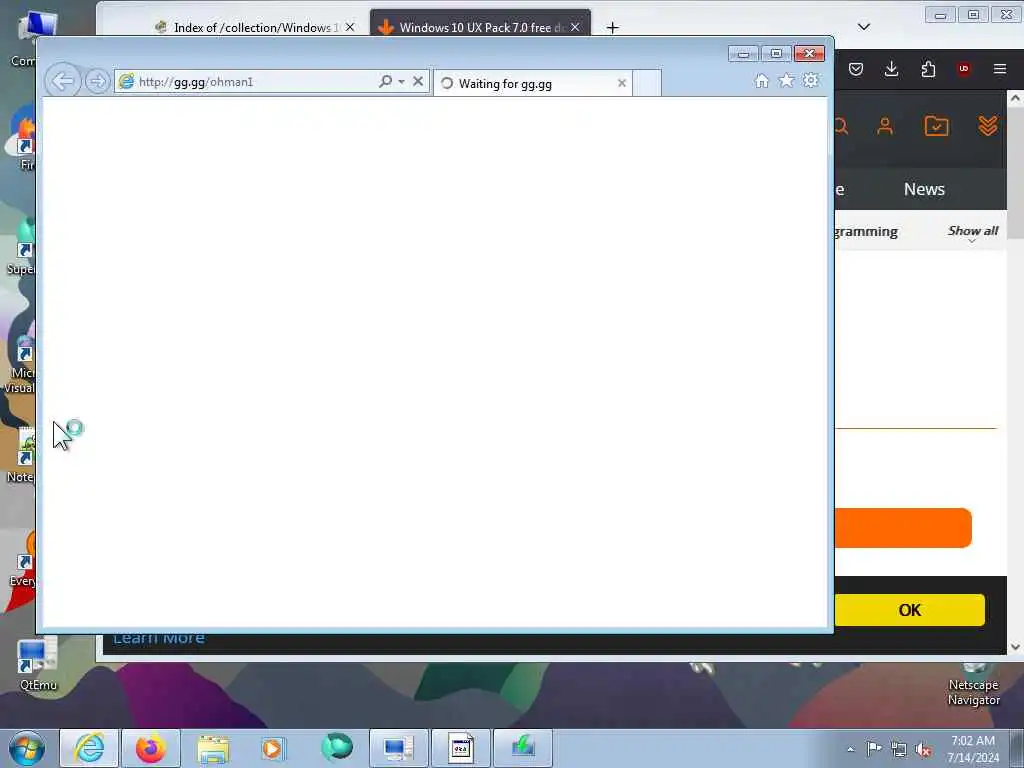The height and width of the screenshot is (768, 1024).
Task: Click the orange user account icon
Action: (885, 126)
